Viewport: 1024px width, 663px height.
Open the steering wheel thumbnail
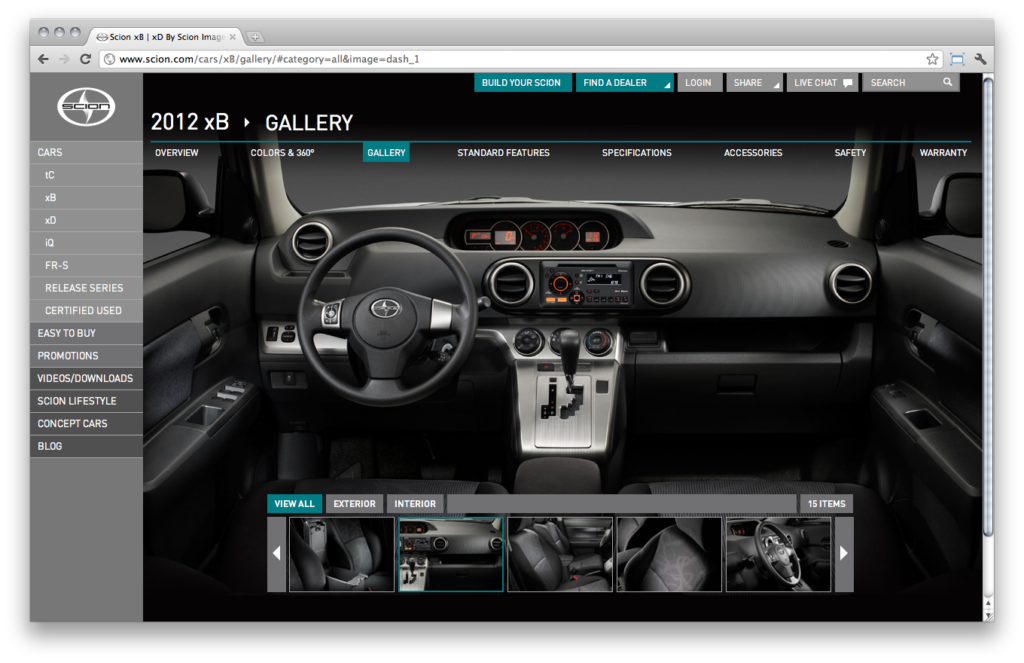tap(778, 555)
